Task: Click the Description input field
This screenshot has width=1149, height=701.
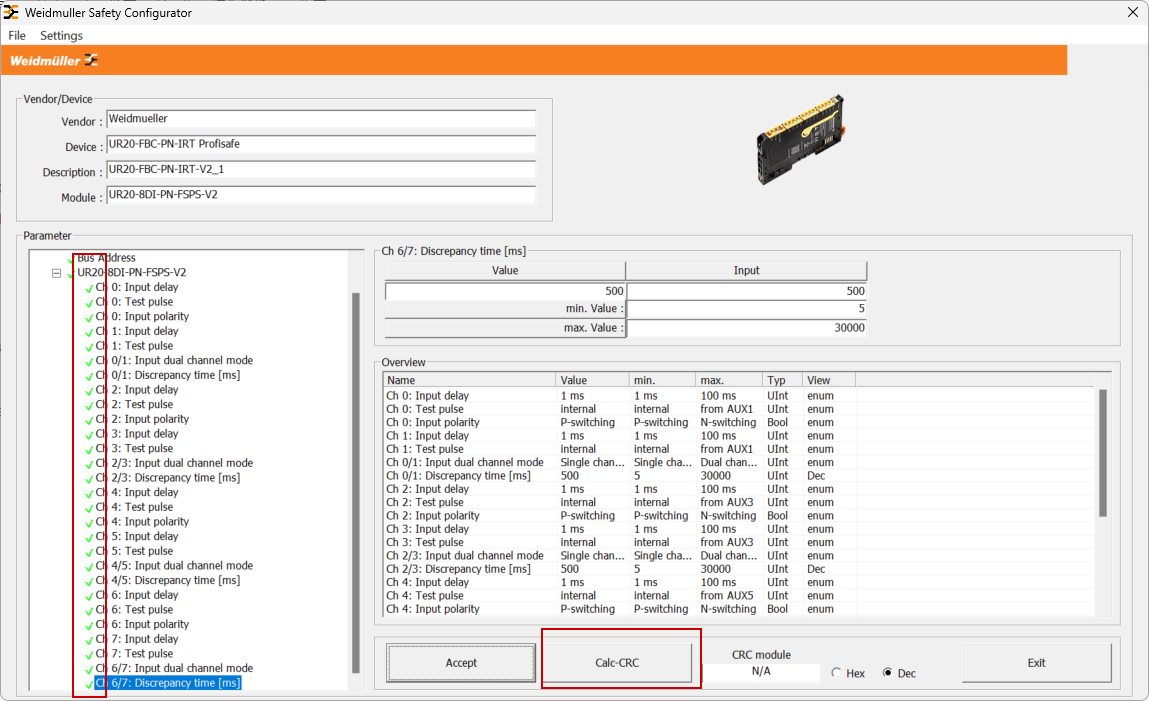Action: point(321,169)
